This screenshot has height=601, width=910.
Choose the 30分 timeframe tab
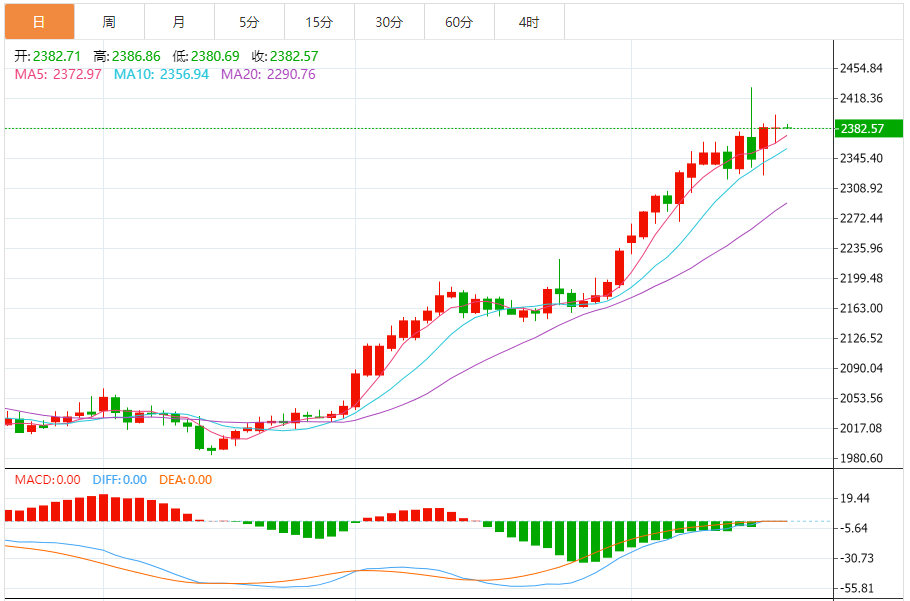coord(389,22)
